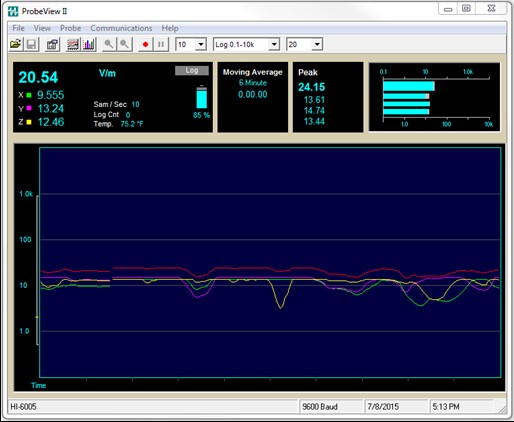Toggle the magenta Y axis marker

pos(29,108)
